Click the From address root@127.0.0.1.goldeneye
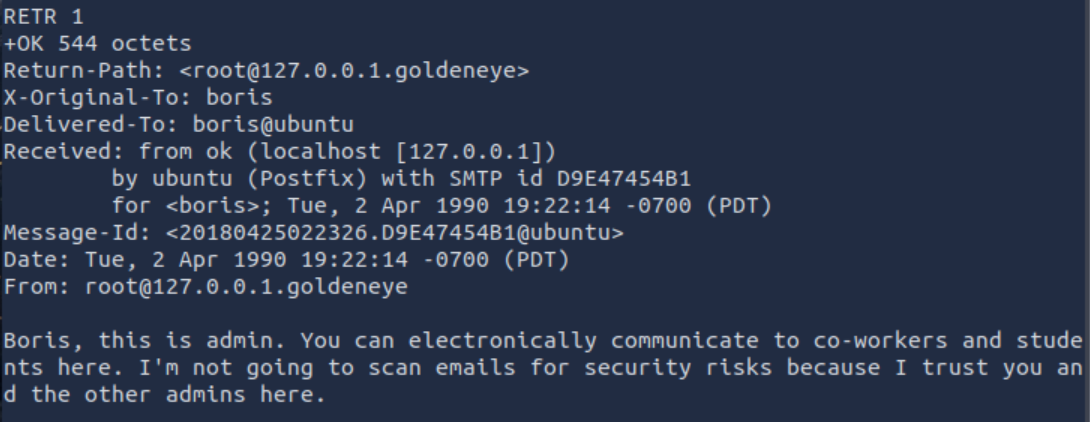This screenshot has width=1090, height=422. [236, 287]
